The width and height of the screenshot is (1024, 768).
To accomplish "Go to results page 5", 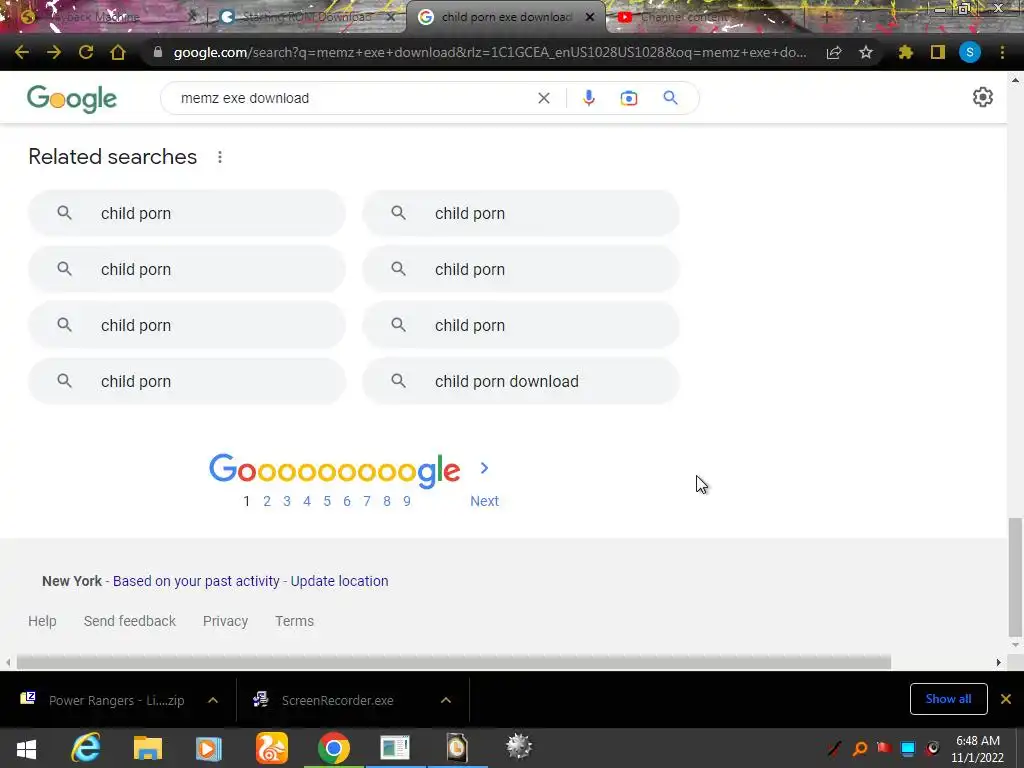I will coord(327,502).
